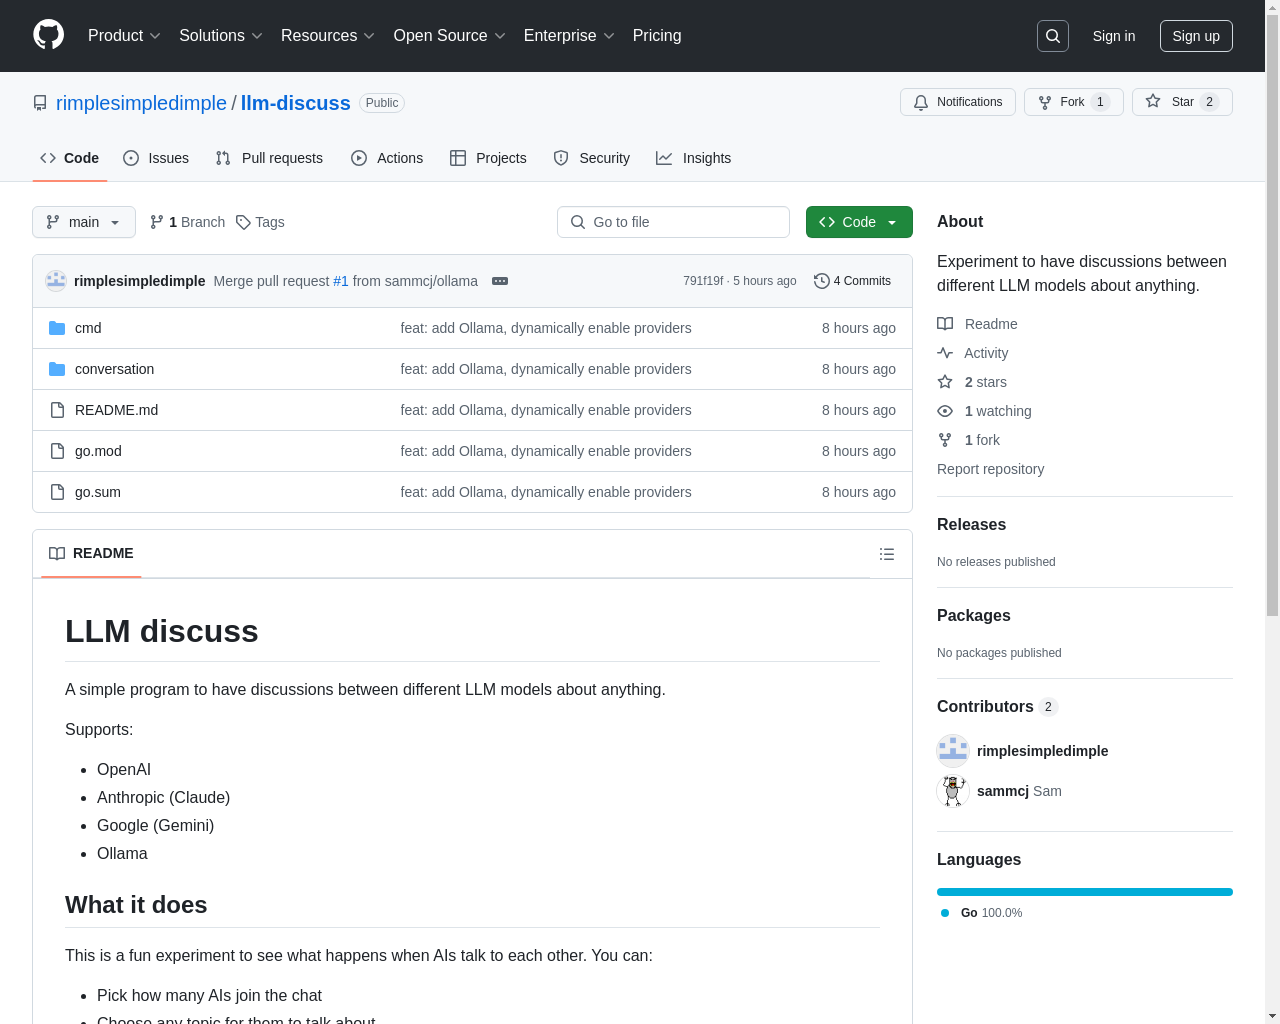Open the llm-discuss repository link
The image size is (1280, 1024).
(x=296, y=103)
